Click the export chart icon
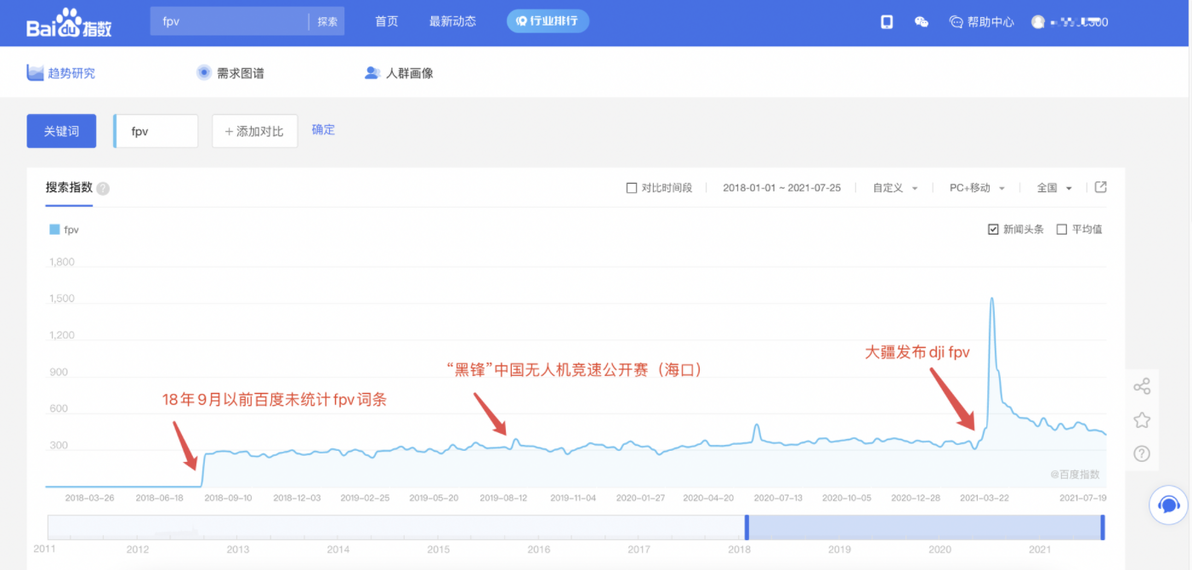 coord(1100,187)
